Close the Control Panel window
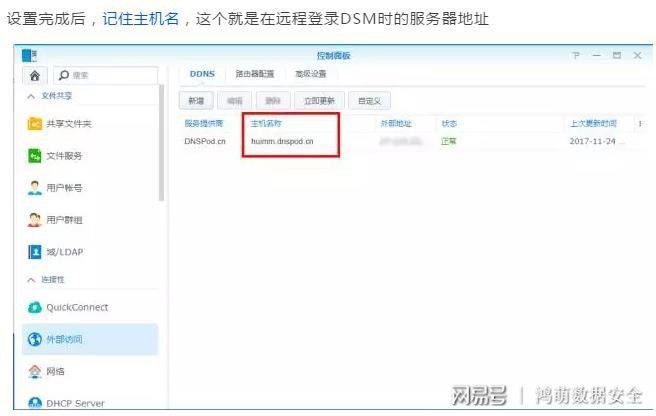Screen dimensions: 656x416 (x=637, y=55)
